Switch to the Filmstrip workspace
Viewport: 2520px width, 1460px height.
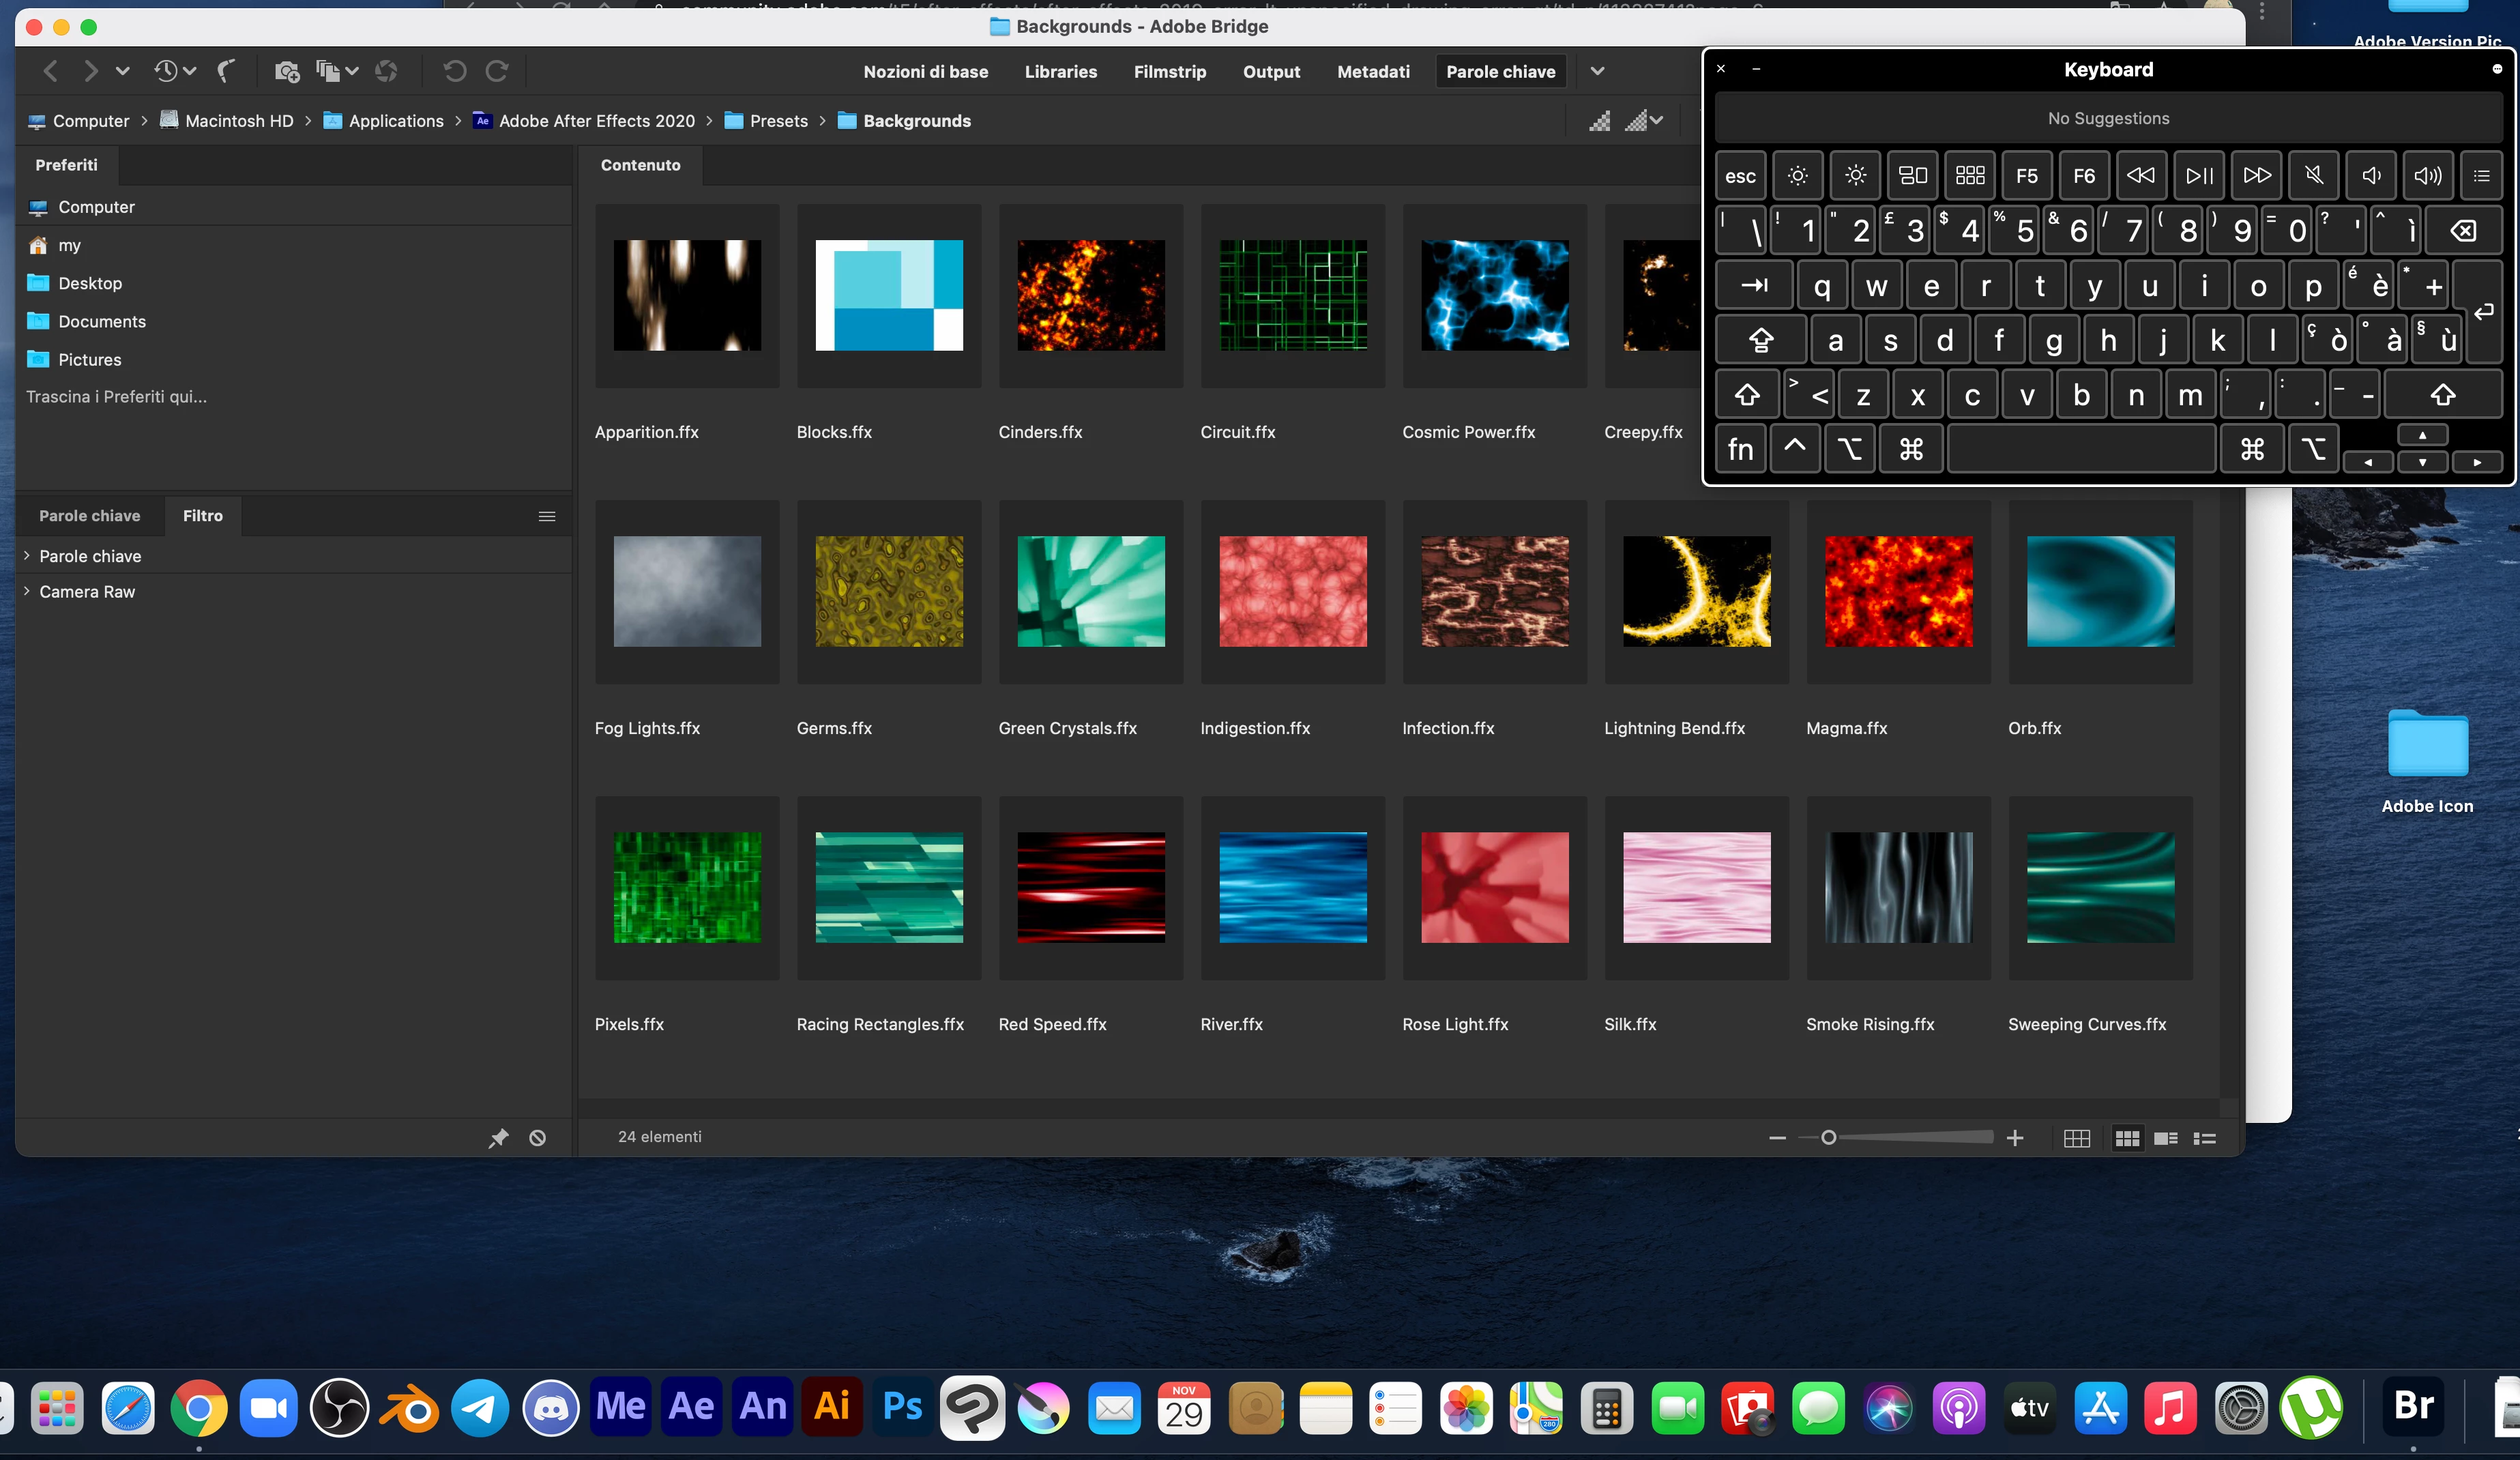click(1169, 72)
